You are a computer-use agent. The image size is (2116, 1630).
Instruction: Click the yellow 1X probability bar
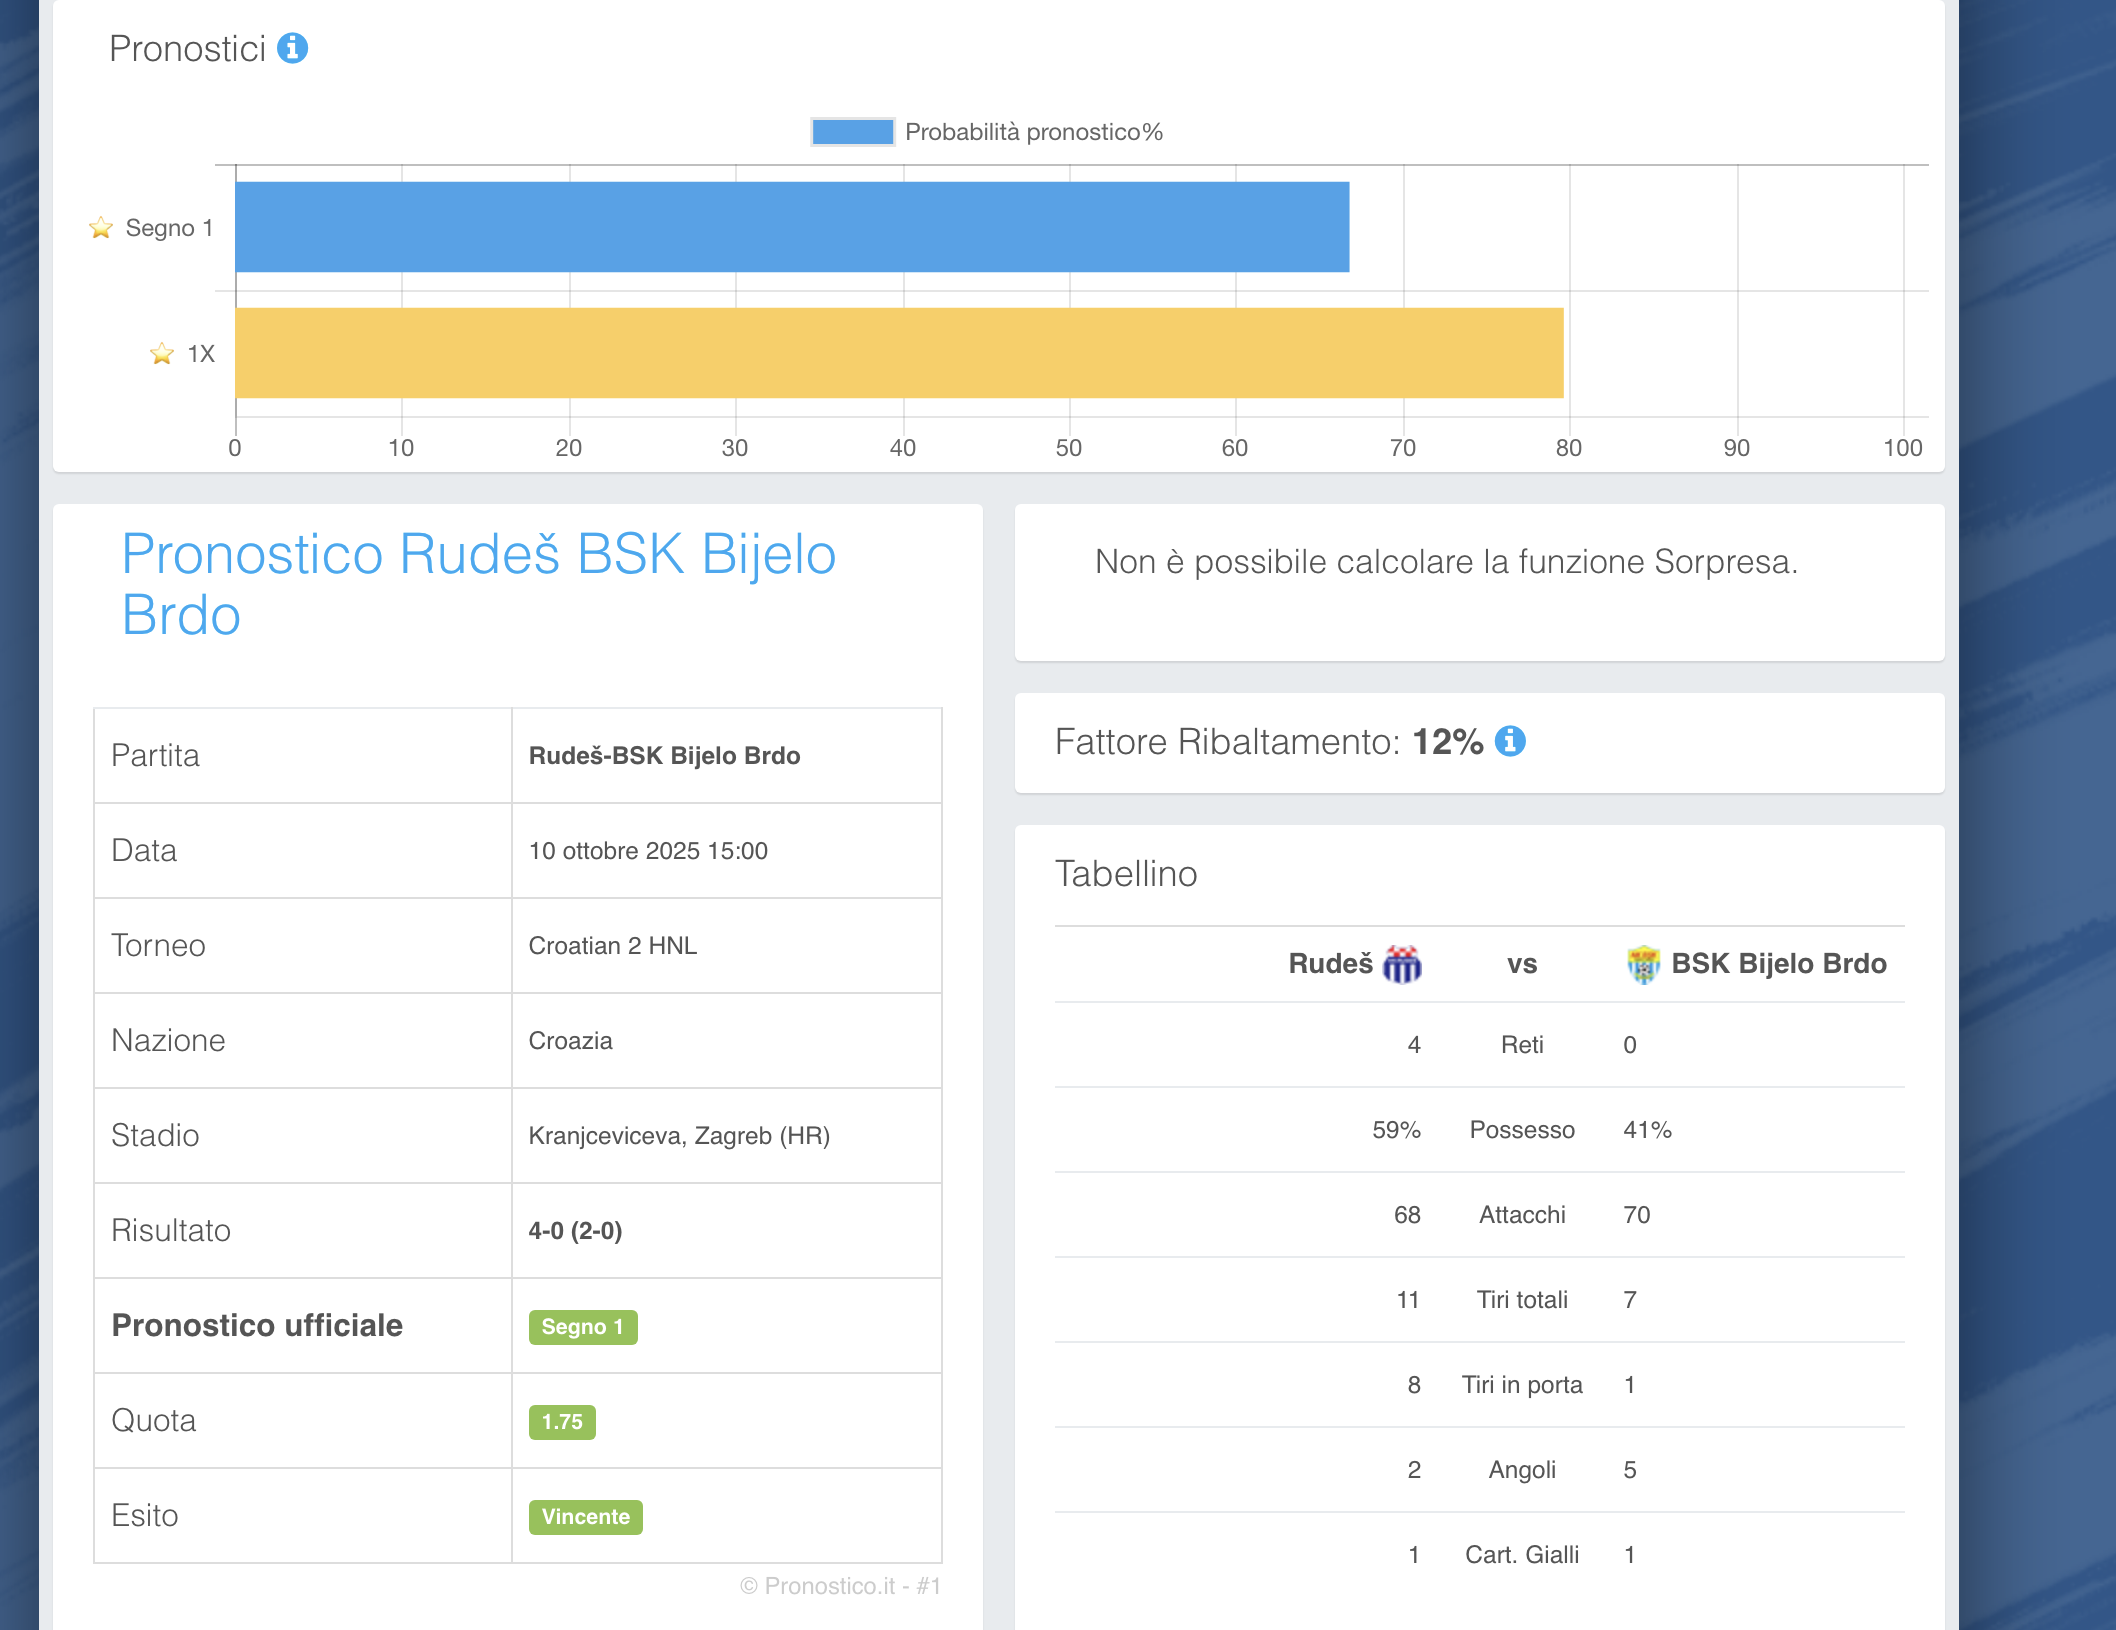coord(898,353)
